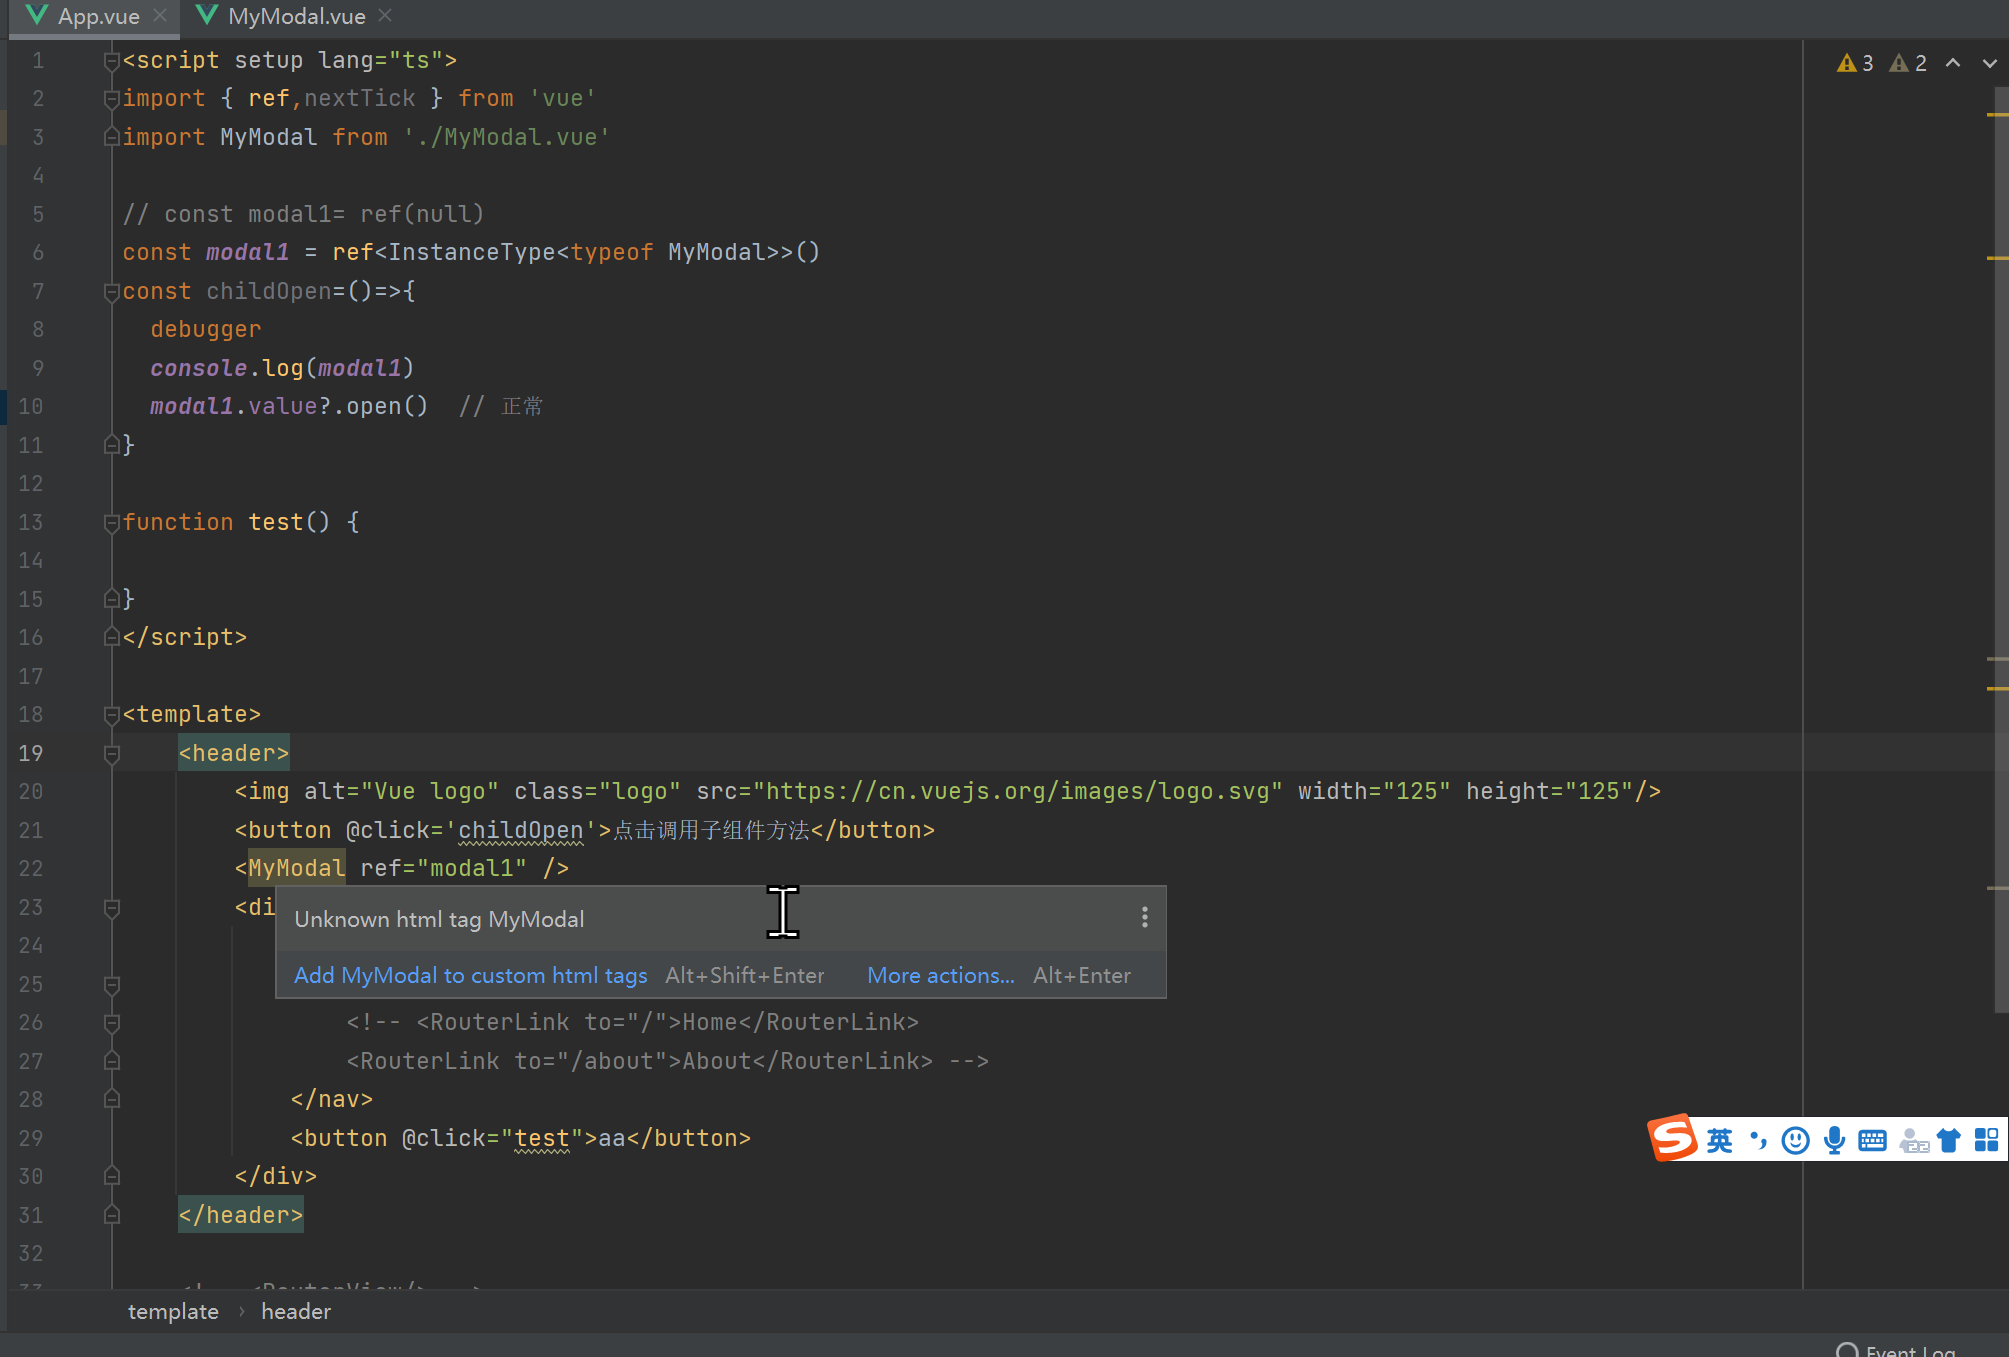This screenshot has width=2009, height=1357.
Task: Click the header breadcrumb at the bottom
Action: coord(296,1311)
